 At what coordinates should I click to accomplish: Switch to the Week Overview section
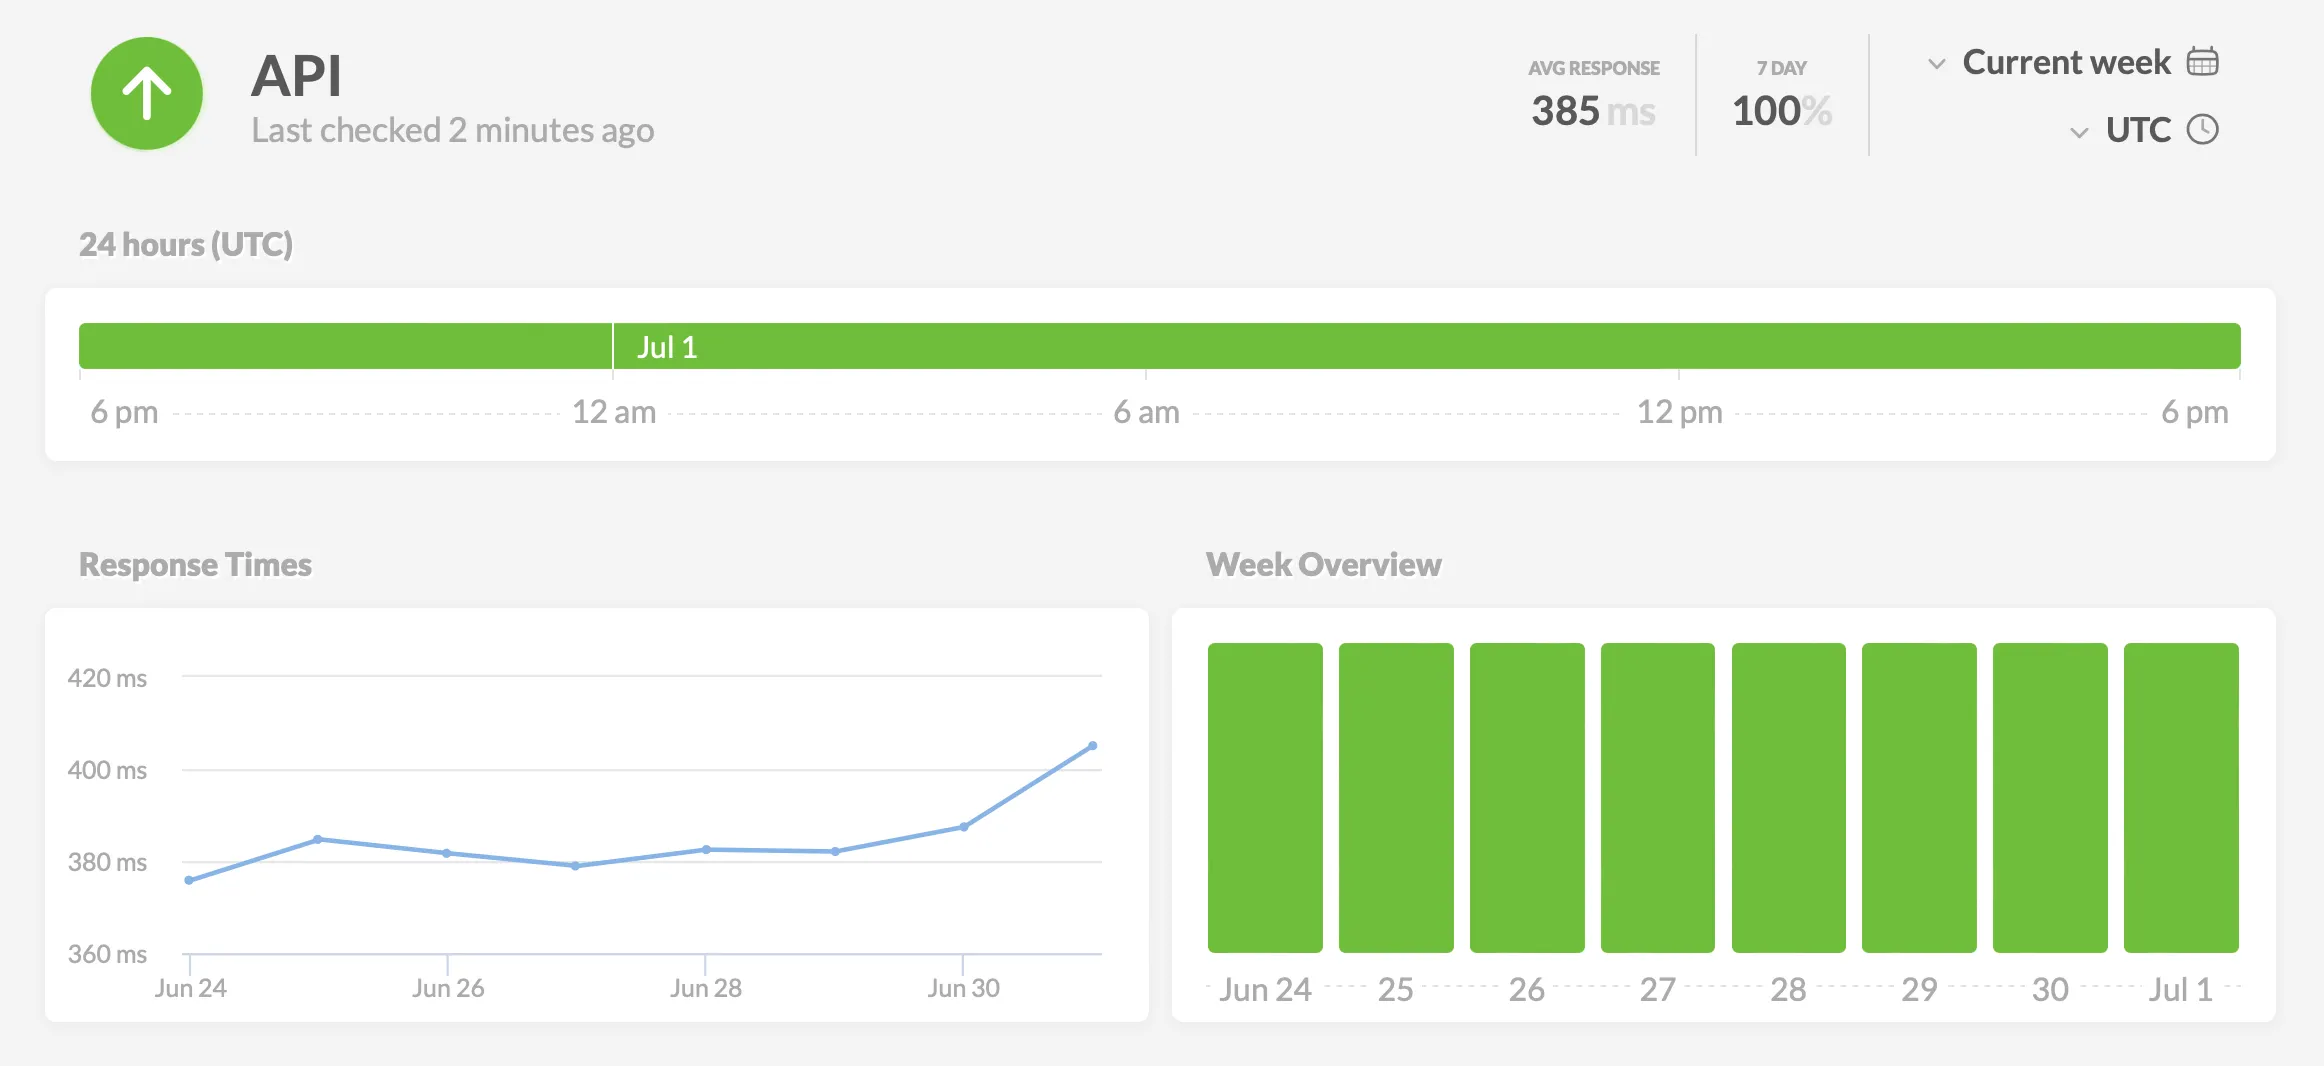click(x=1324, y=564)
